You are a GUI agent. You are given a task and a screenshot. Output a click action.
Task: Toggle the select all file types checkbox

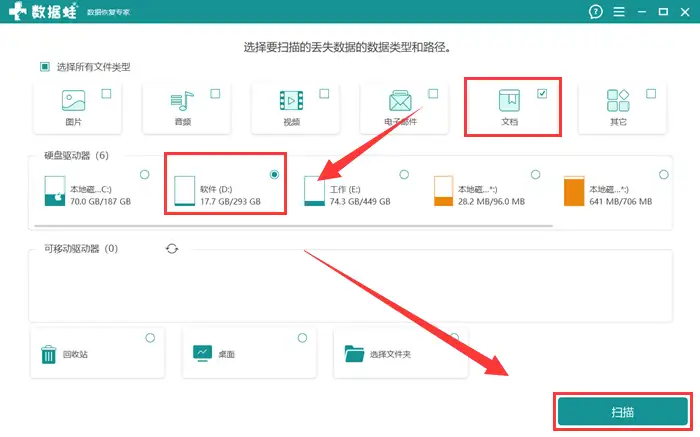45,67
